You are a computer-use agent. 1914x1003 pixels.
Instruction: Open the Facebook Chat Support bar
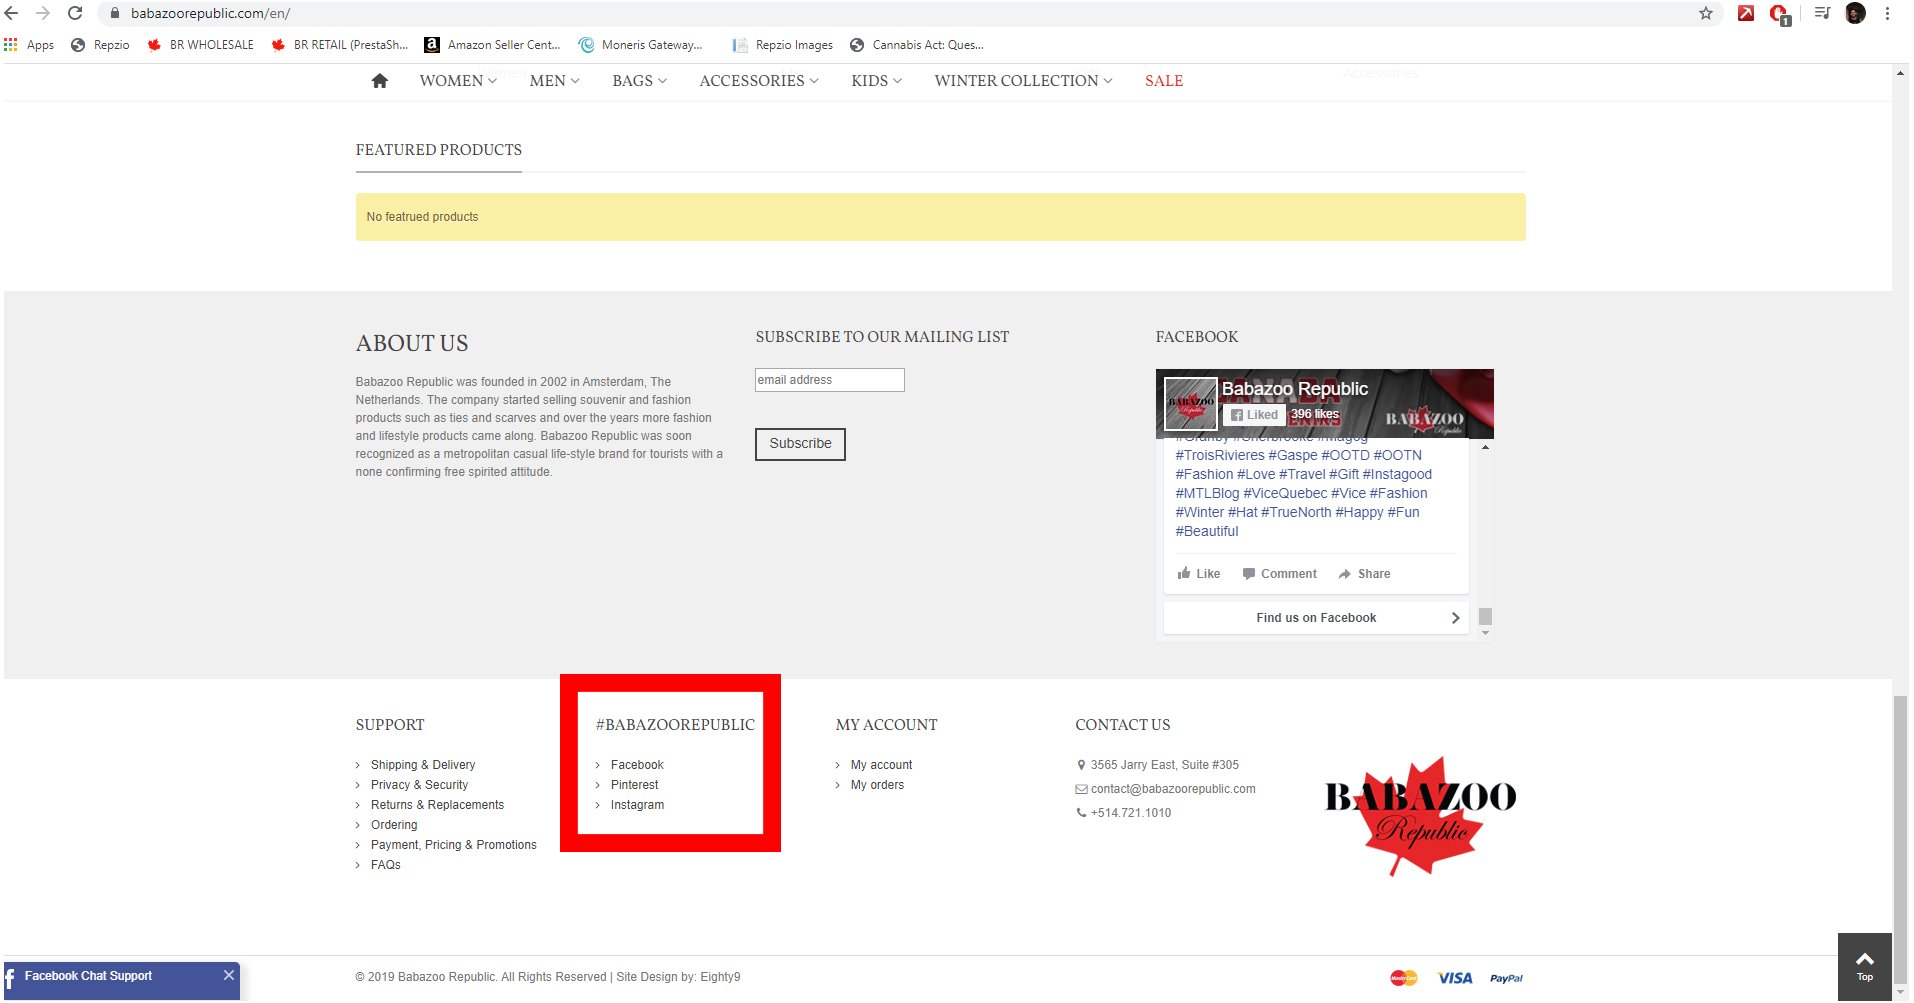click(x=120, y=980)
